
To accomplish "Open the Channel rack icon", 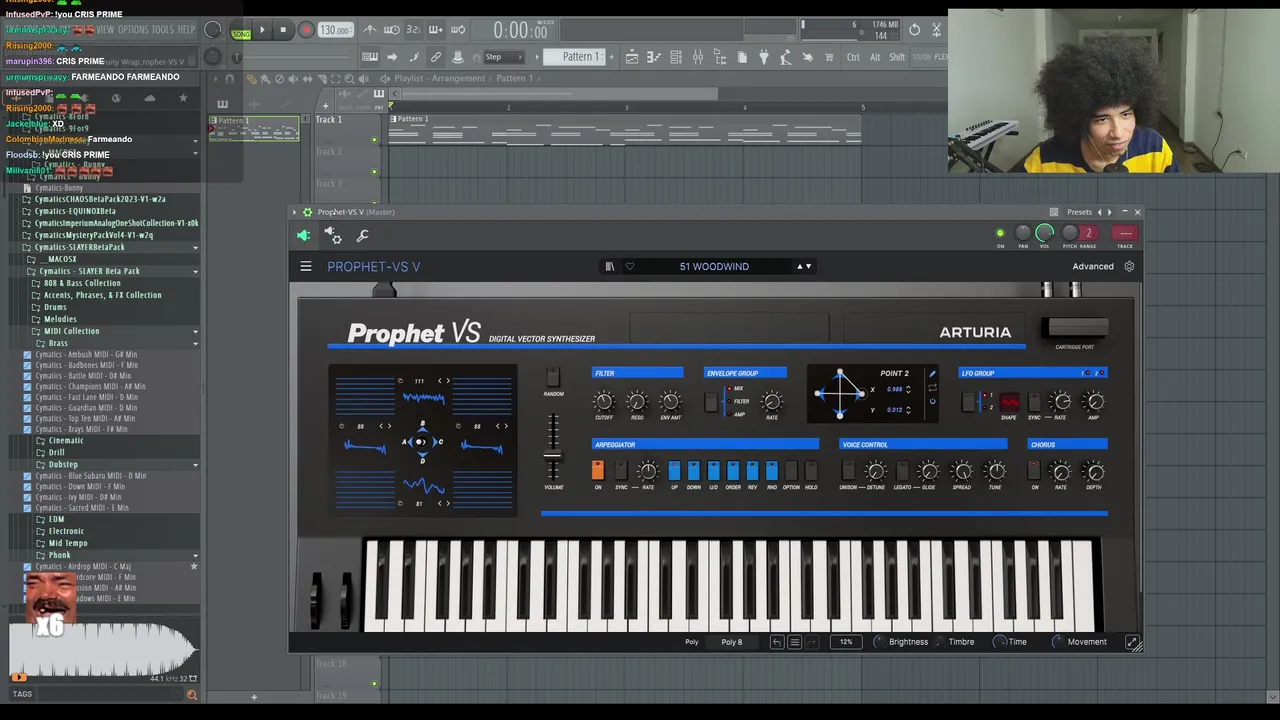I will (676, 57).
